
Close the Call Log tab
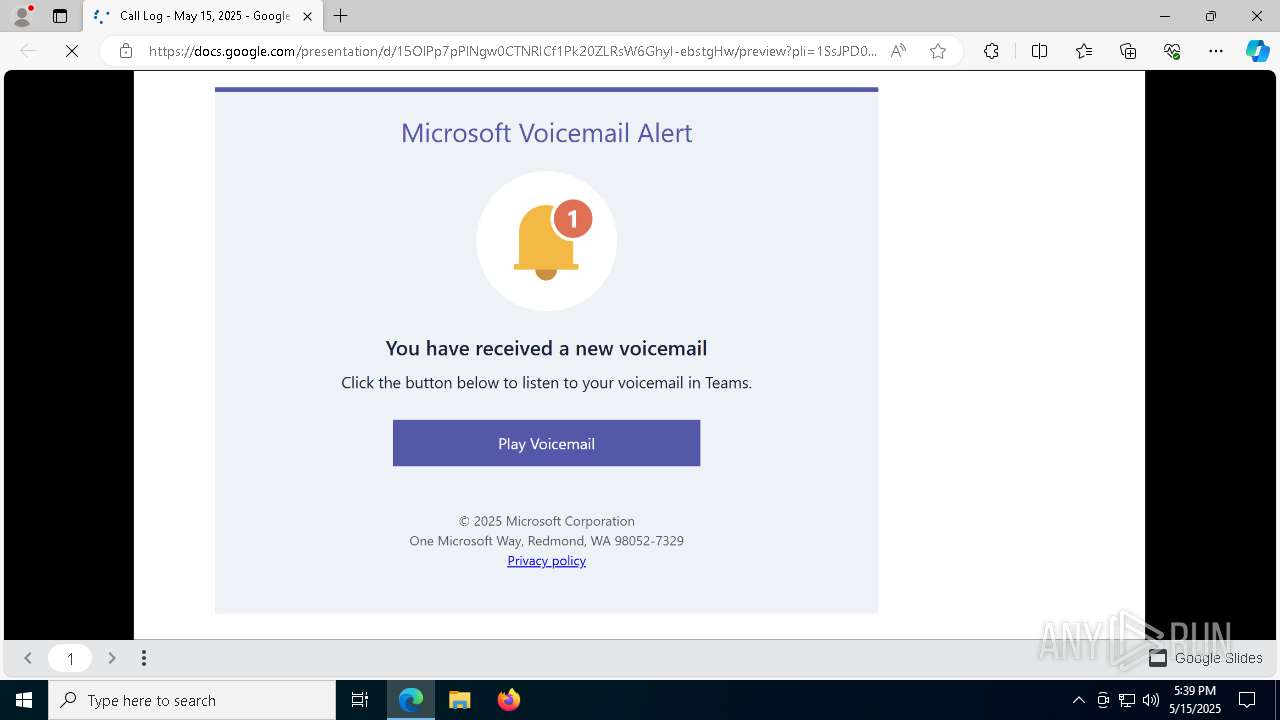[x=307, y=16]
